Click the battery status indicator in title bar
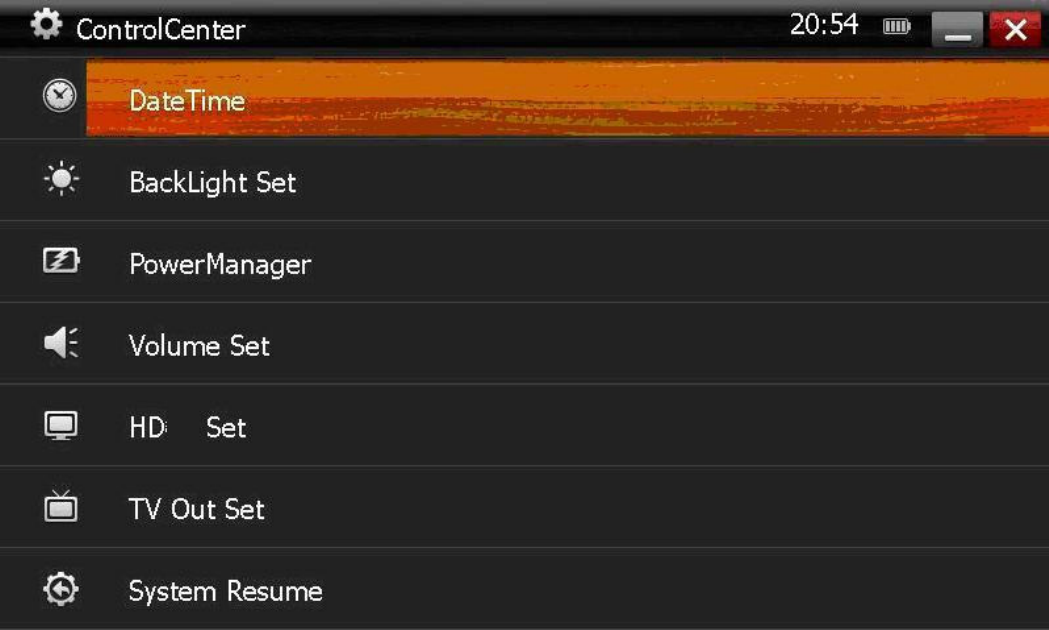Image resolution: width=1049 pixels, height=630 pixels. pyautogui.click(x=896, y=27)
